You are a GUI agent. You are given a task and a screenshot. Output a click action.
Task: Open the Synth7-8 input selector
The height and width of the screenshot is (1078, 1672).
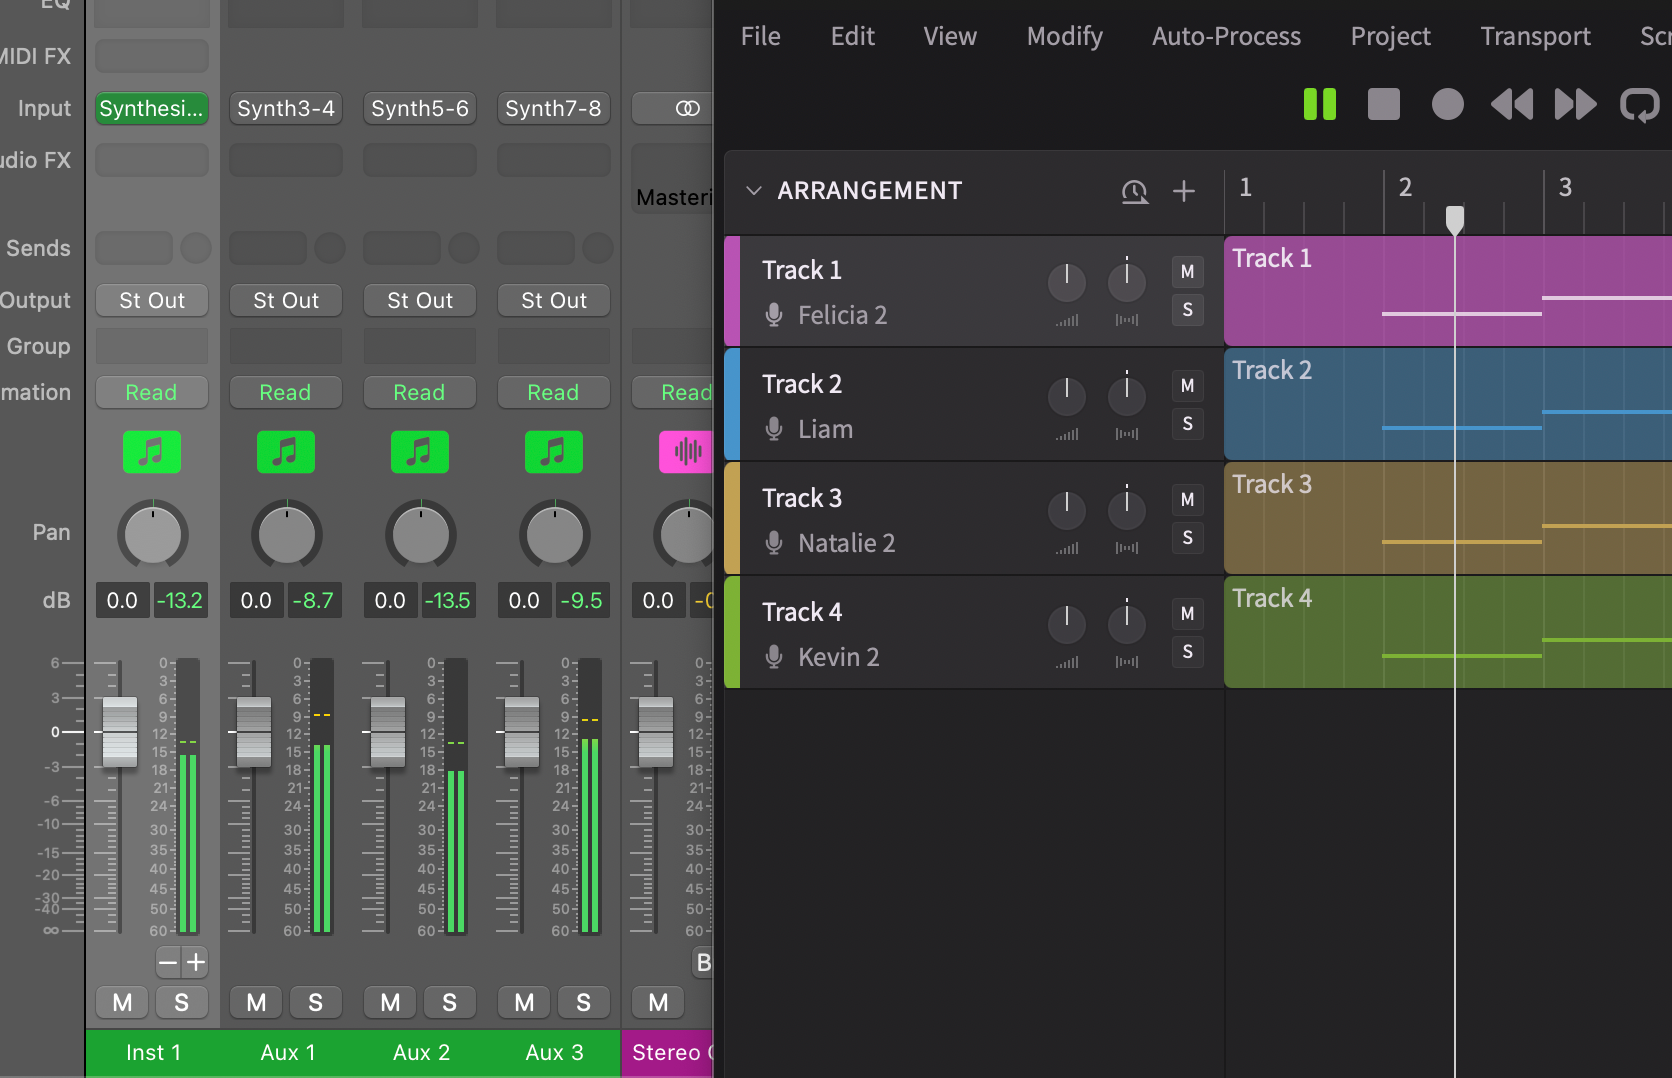(x=554, y=108)
